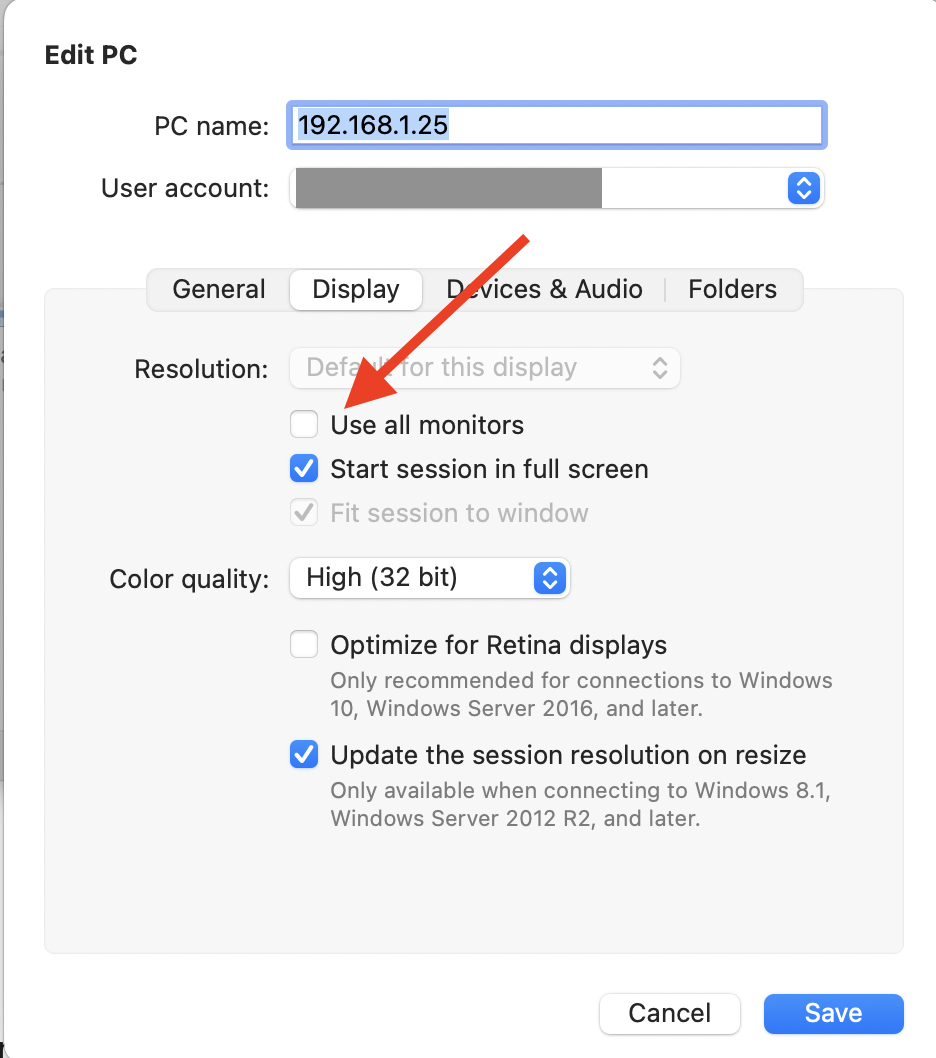Image resolution: width=936 pixels, height=1058 pixels.
Task: Click the Edit PC dialog title
Action: click(x=91, y=56)
